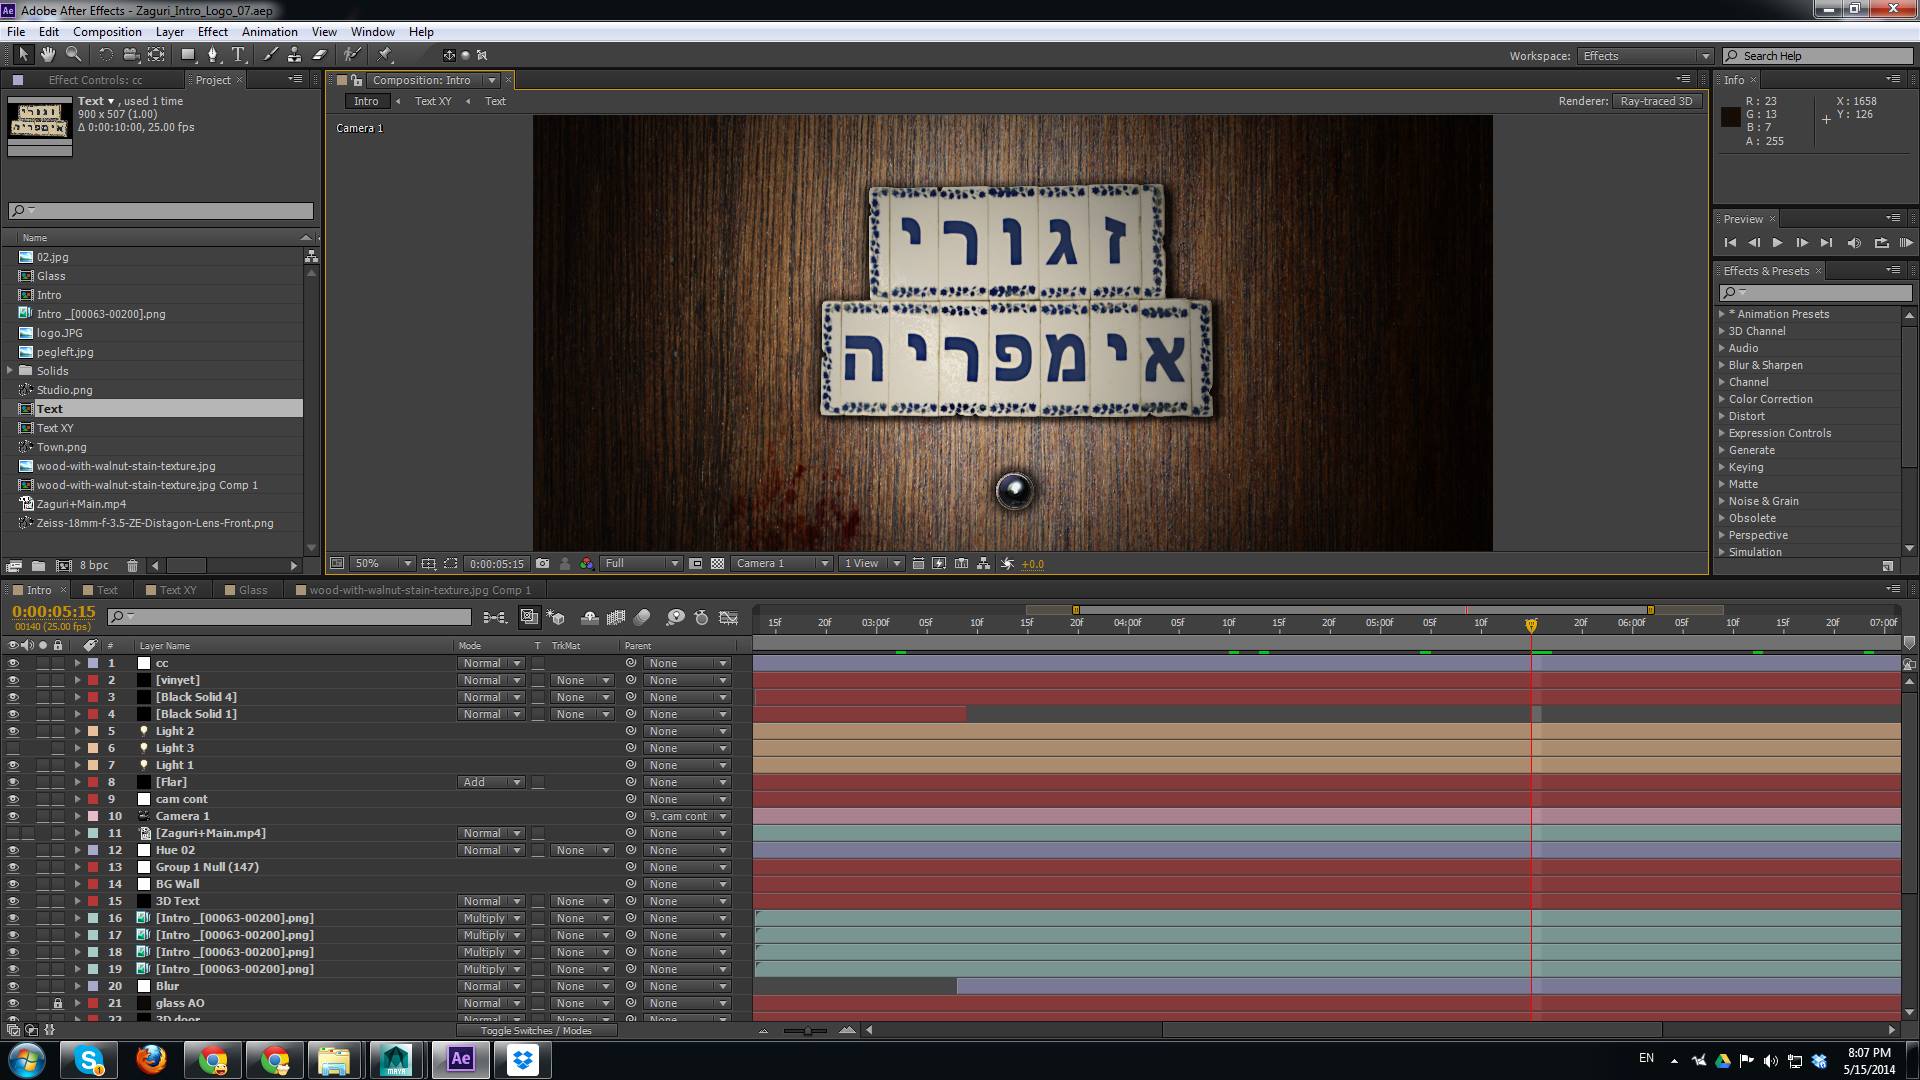Open Flar layer blending mode dropdown
Screen dimensions: 1920x1080
[x=491, y=782]
